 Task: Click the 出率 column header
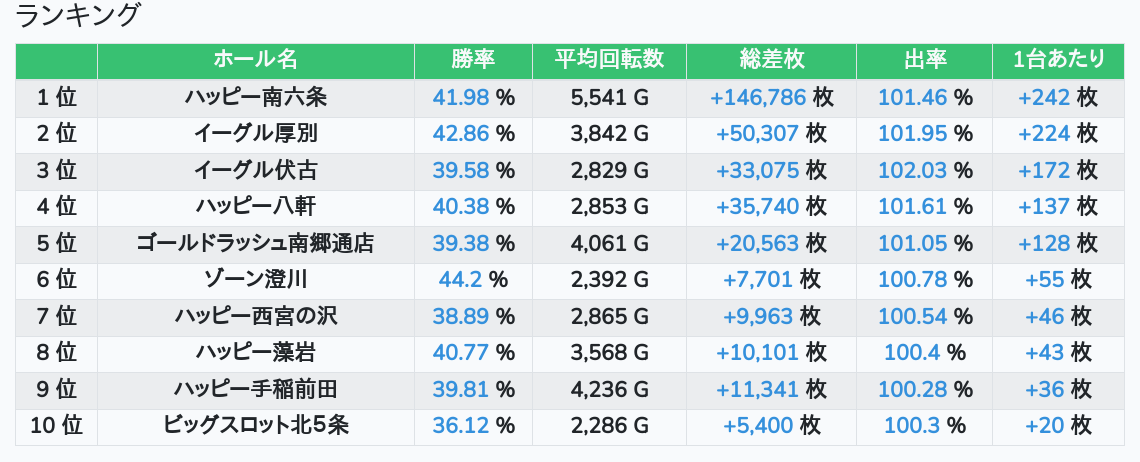click(924, 60)
